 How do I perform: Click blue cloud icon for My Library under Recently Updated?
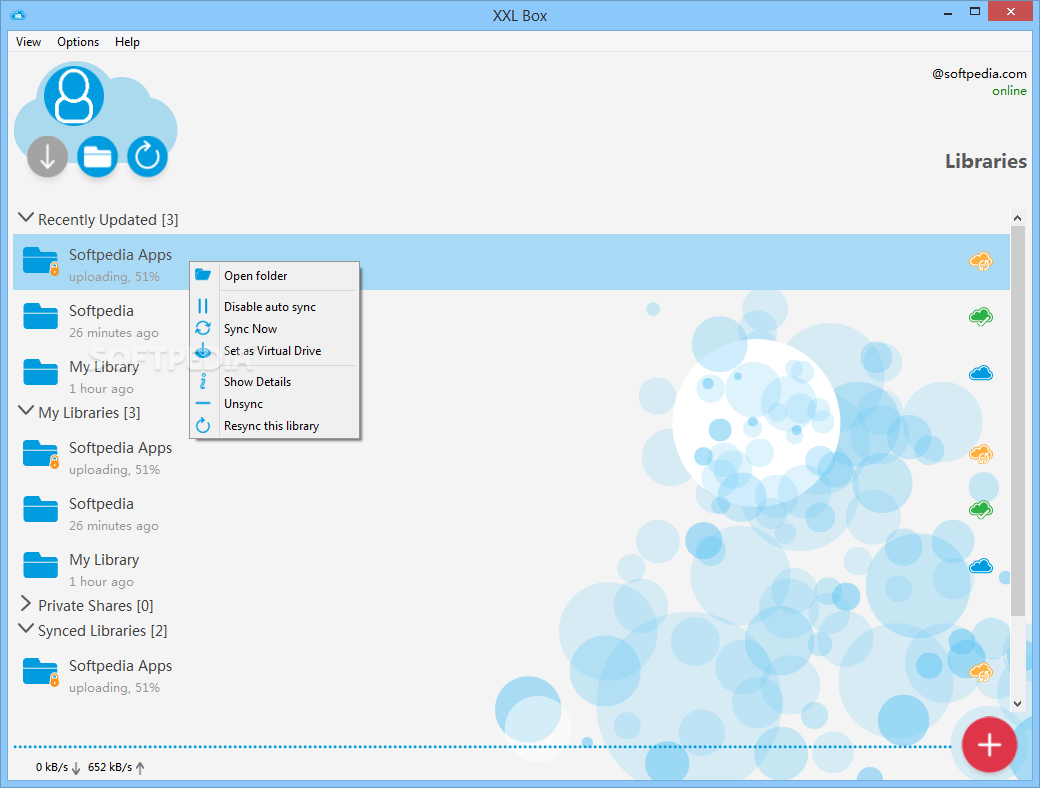[981, 373]
